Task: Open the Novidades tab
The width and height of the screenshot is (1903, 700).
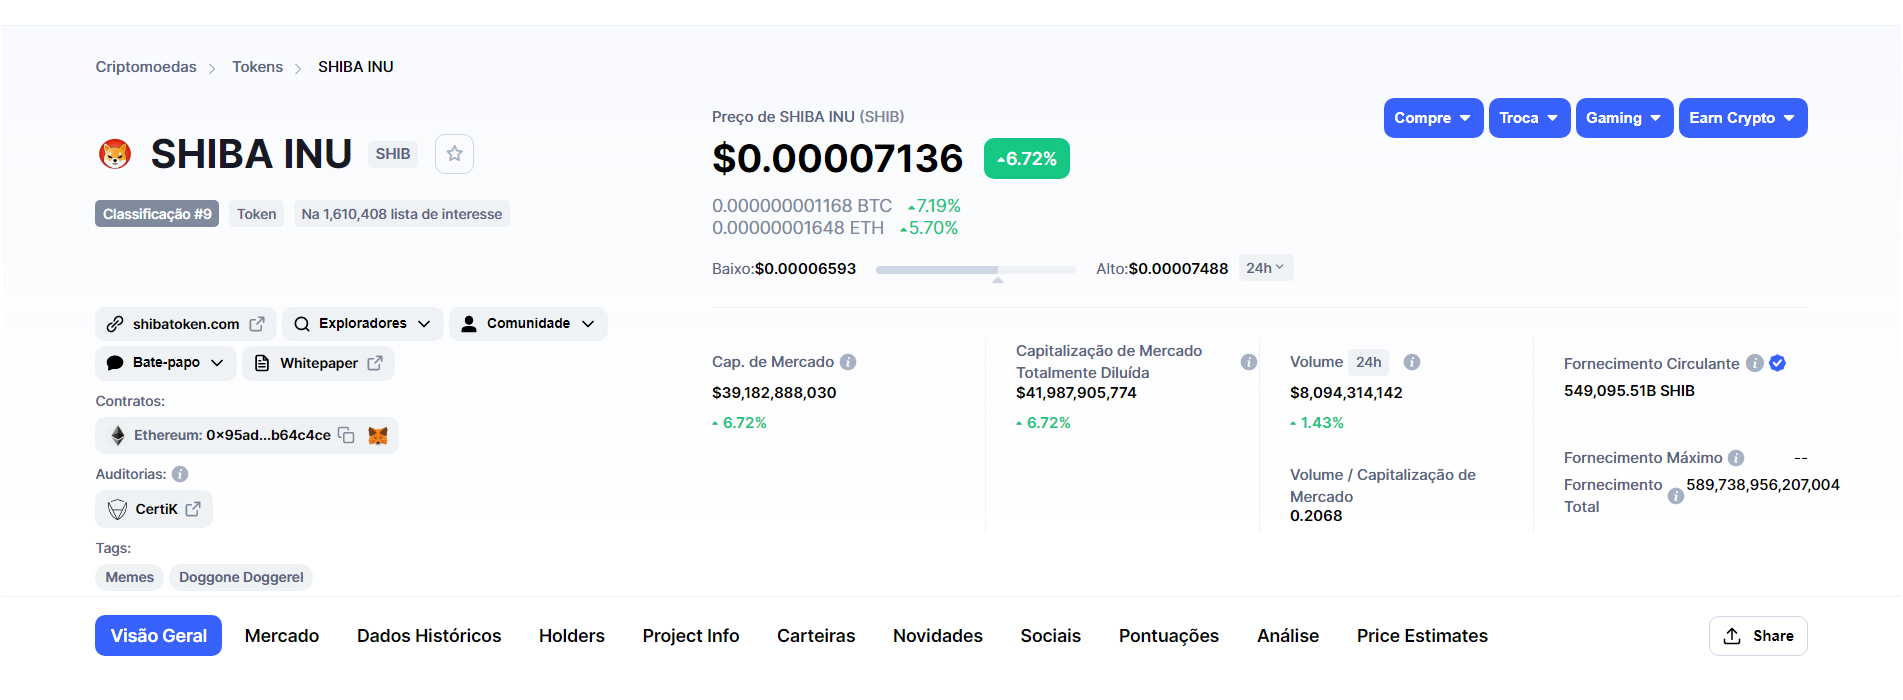Action: coord(938,636)
